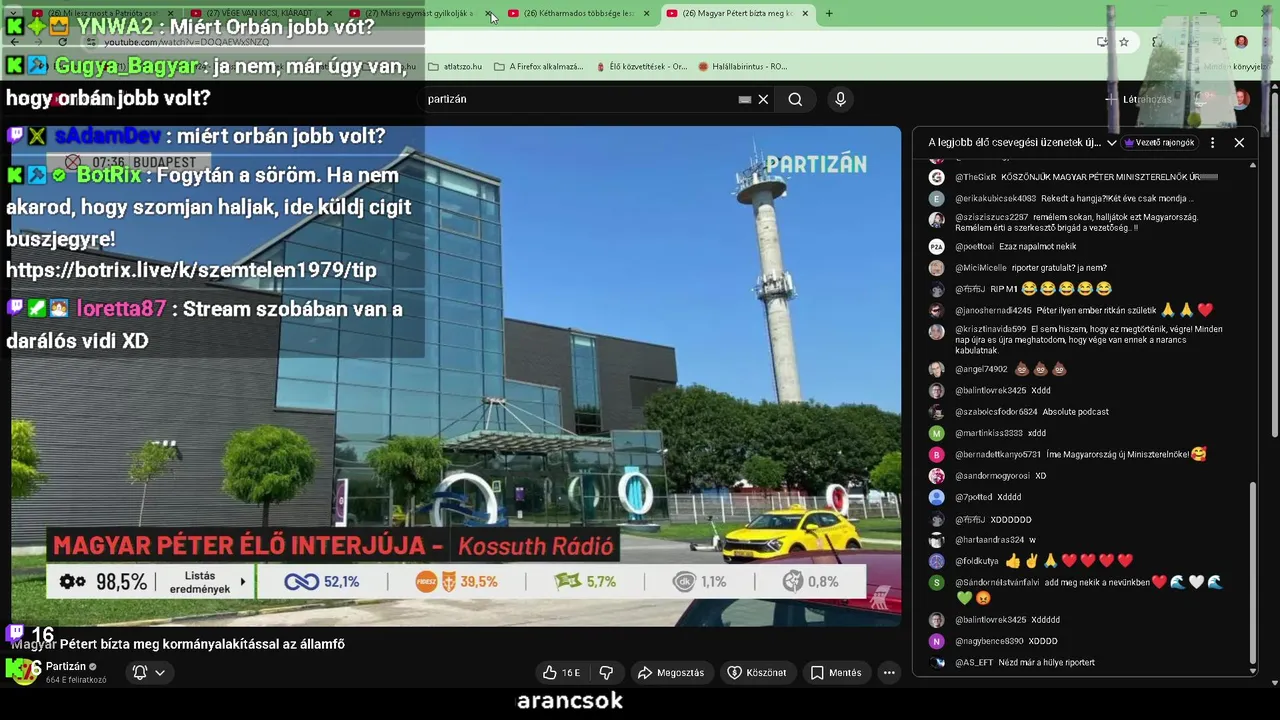
Task: Switch to 'Kétharmados többsége lesz' tab
Action: (x=578, y=13)
